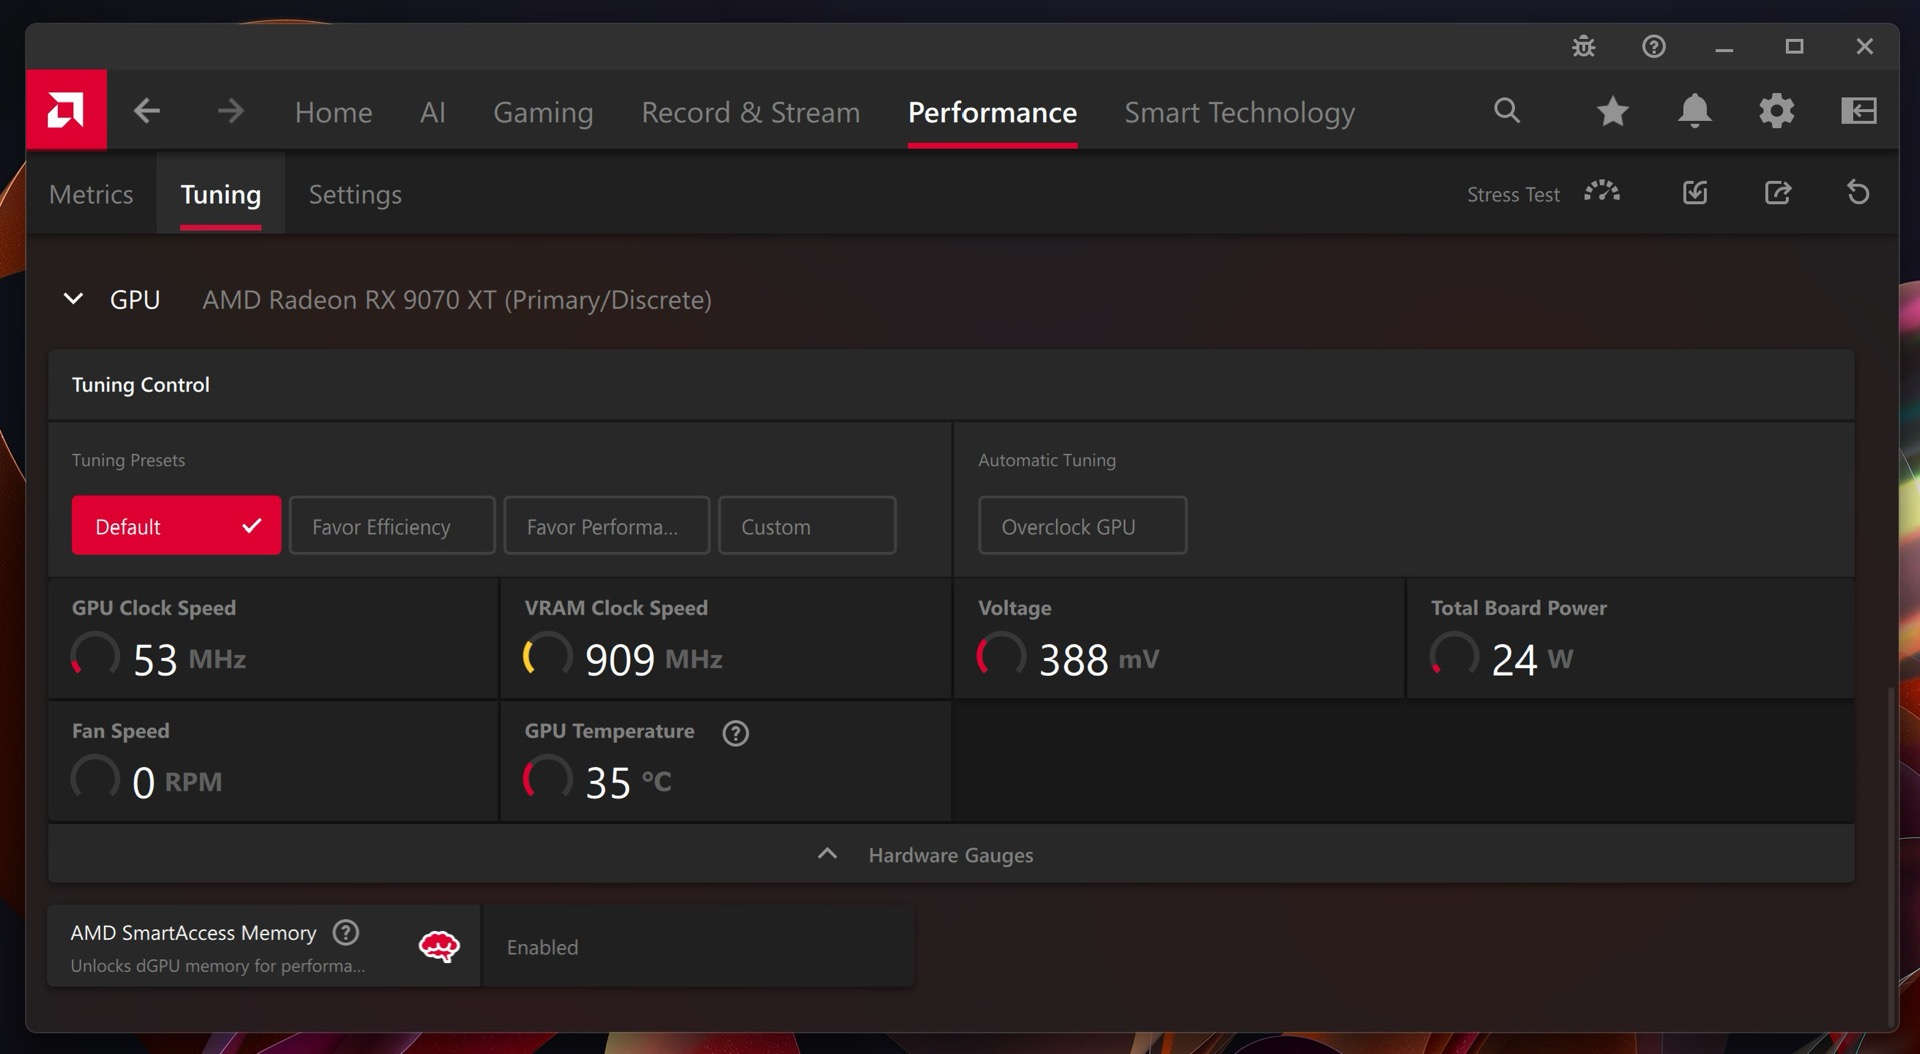This screenshot has width=1920, height=1054.
Task: Click the Voltage gauge dial
Action: (x=1001, y=656)
